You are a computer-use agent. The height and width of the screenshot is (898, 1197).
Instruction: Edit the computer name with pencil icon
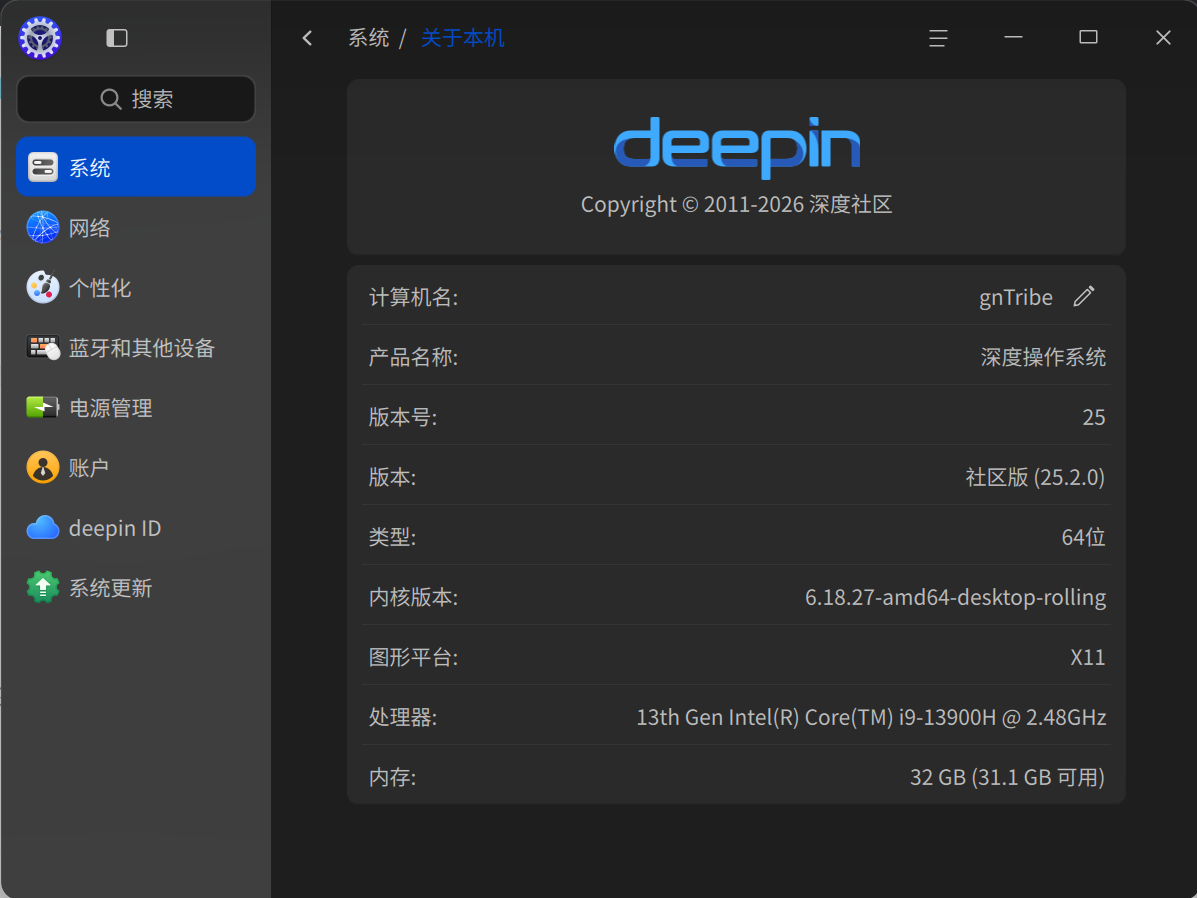(x=1084, y=296)
